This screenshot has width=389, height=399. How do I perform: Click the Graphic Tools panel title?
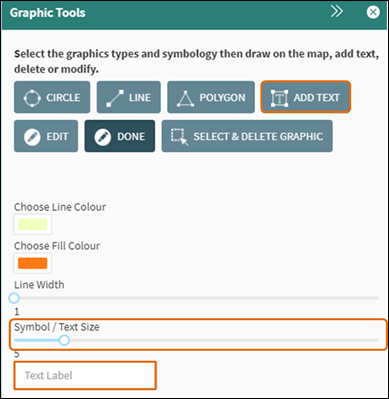[x=48, y=13]
